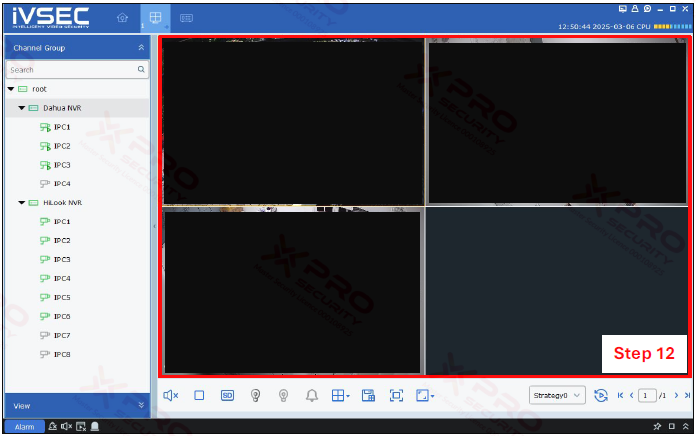Viewport: 696px width, 436px height.
Task: Collapse the root tree node
Action: tap(11, 89)
